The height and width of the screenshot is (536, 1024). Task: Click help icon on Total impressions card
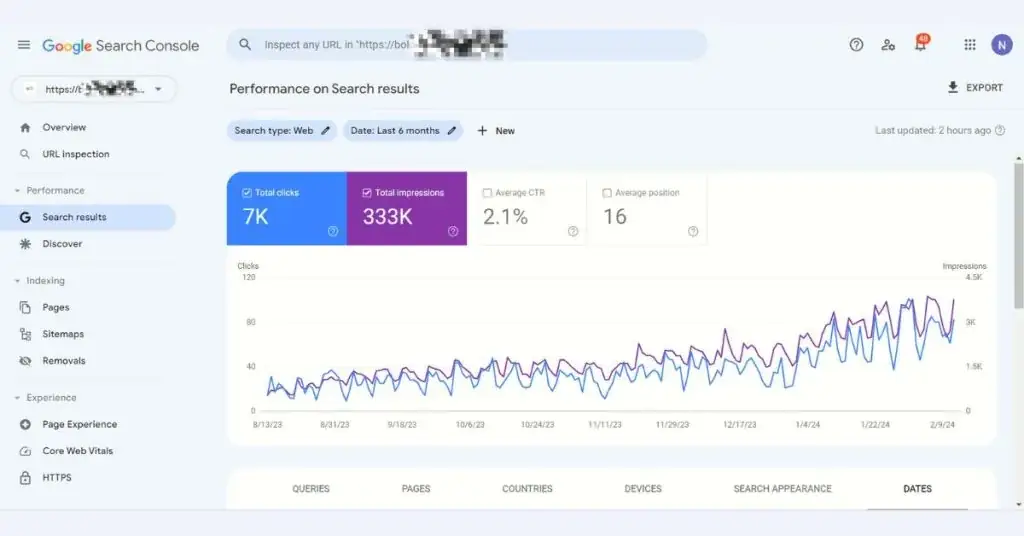pos(453,231)
